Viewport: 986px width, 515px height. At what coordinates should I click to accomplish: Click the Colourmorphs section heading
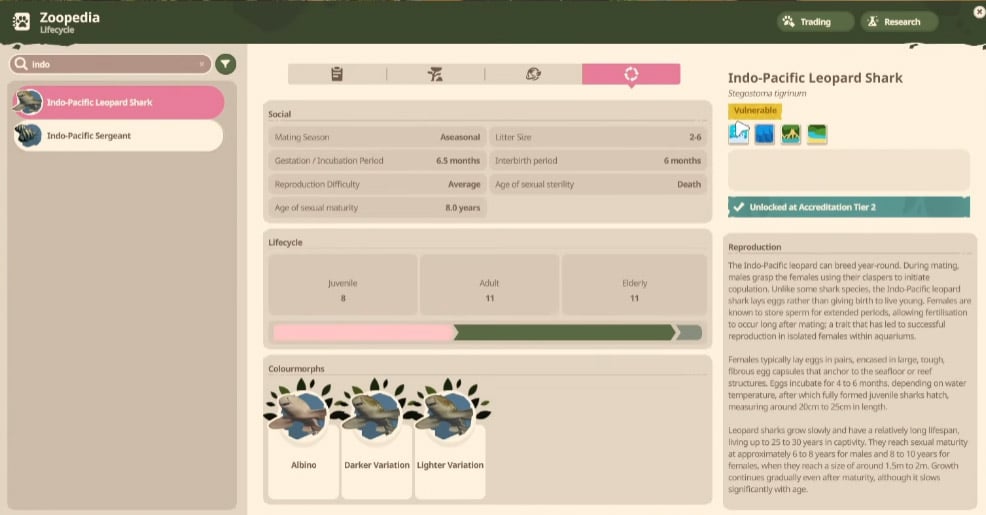296,368
